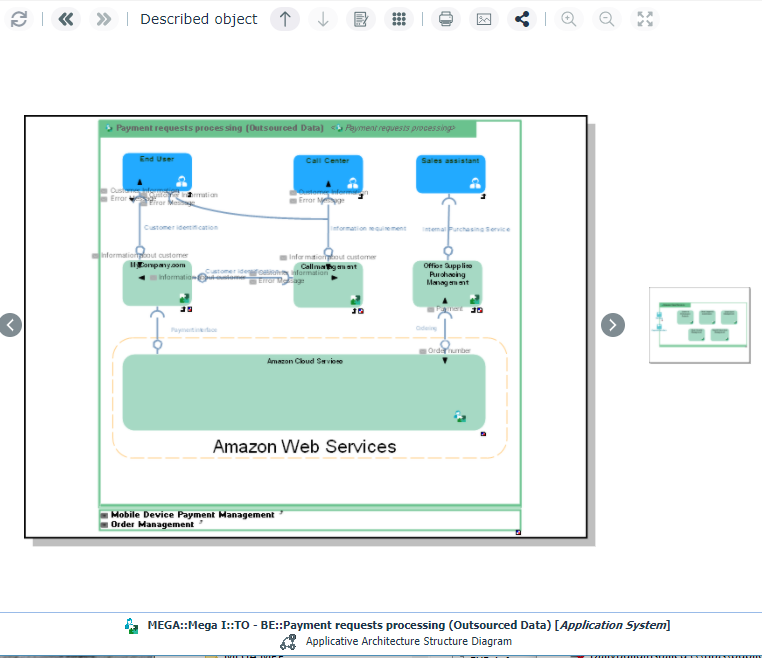
Task: Click the fit-to-screen expand icon
Action: click(645, 19)
